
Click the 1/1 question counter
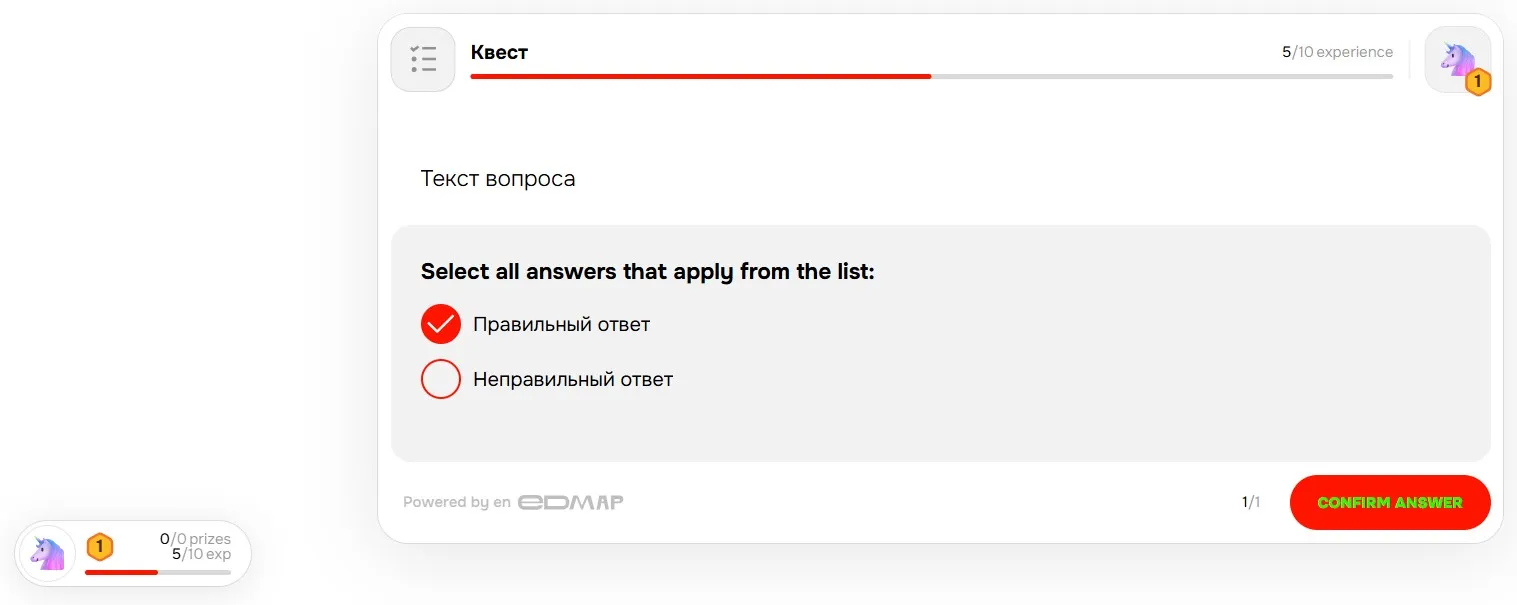tap(1251, 502)
